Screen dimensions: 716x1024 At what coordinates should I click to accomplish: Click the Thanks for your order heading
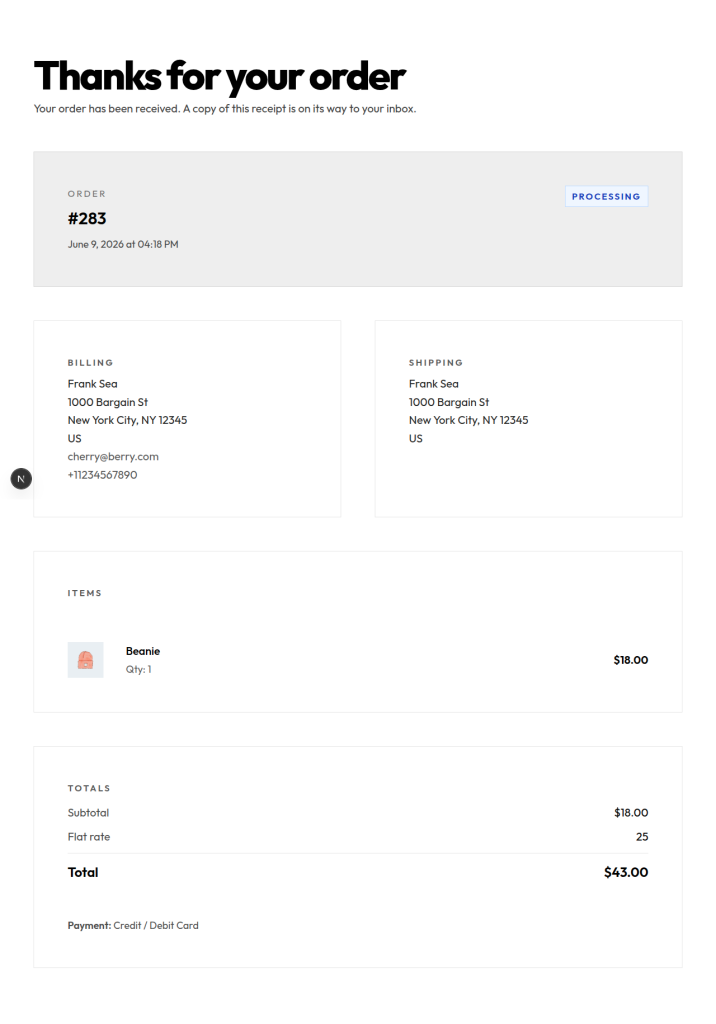coord(220,76)
